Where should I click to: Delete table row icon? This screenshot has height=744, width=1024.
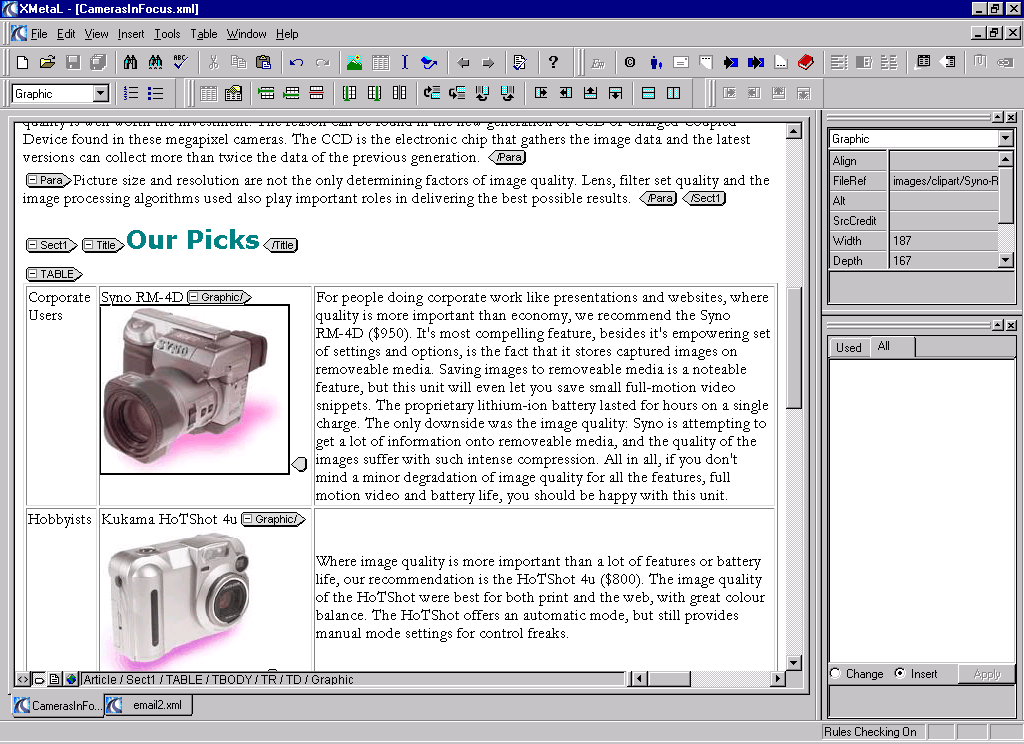pos(316,93)
